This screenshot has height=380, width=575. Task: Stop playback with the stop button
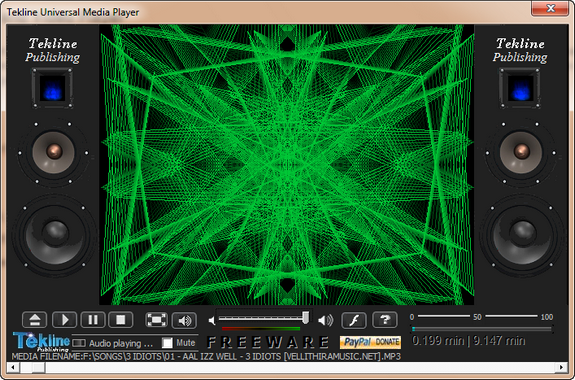click(x=121, y=320)
